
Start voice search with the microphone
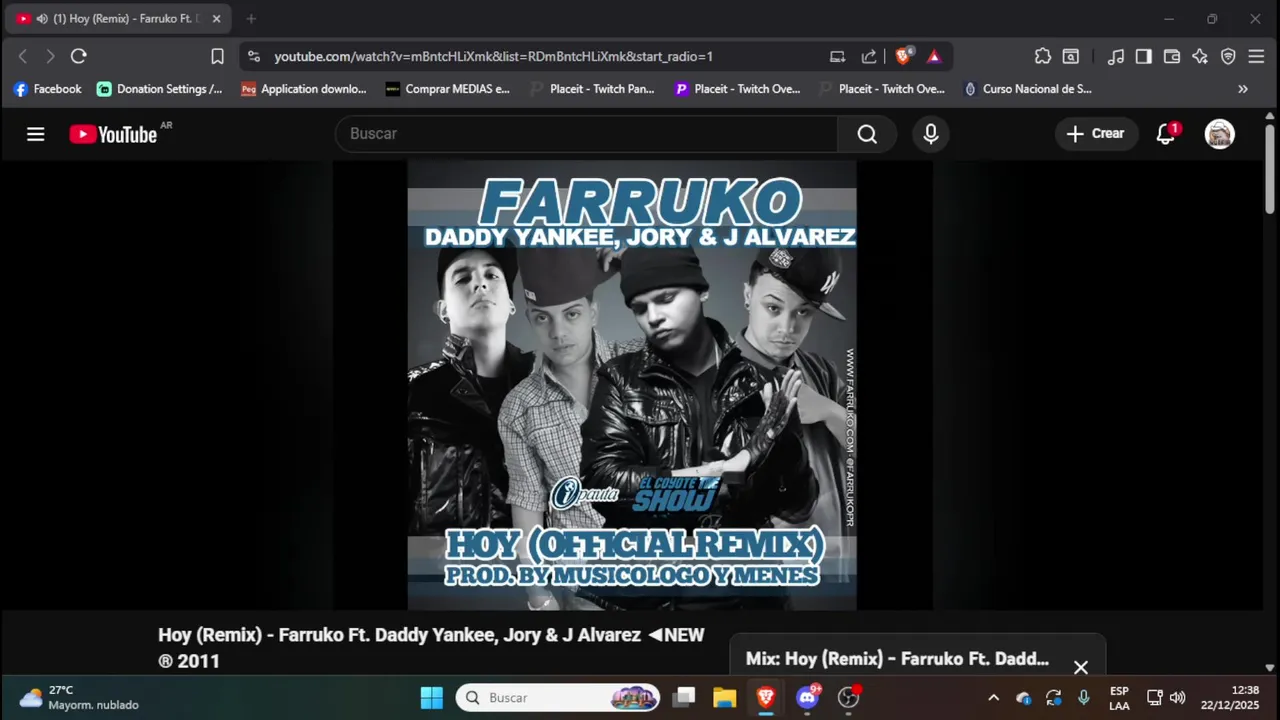(x=931, y=134)
